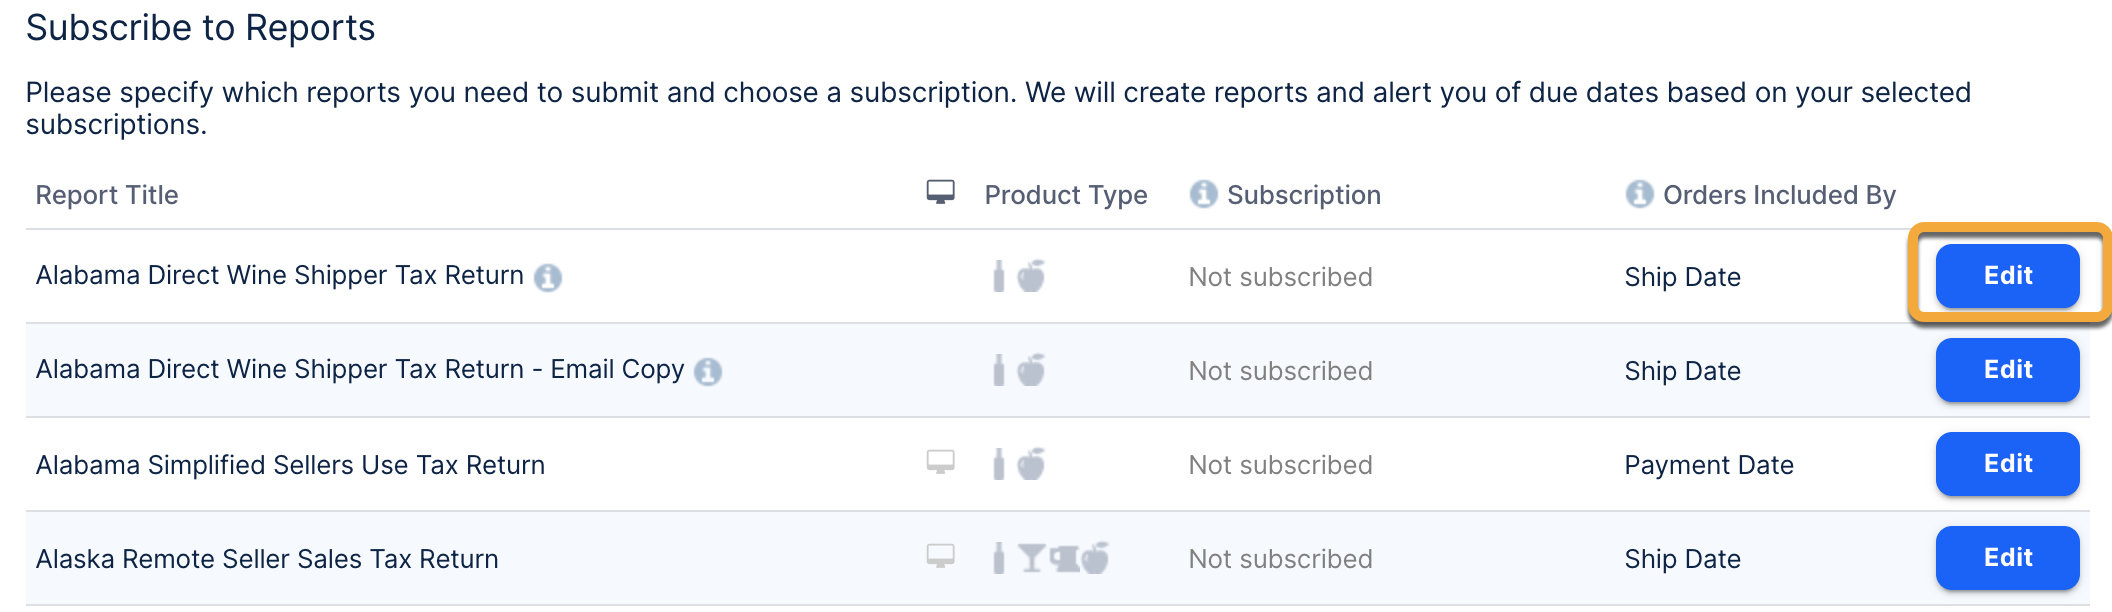
Task: Click info icon beside Alabama Direct Wine Shipper Tax Return
Action: click(x=547, y=277)
